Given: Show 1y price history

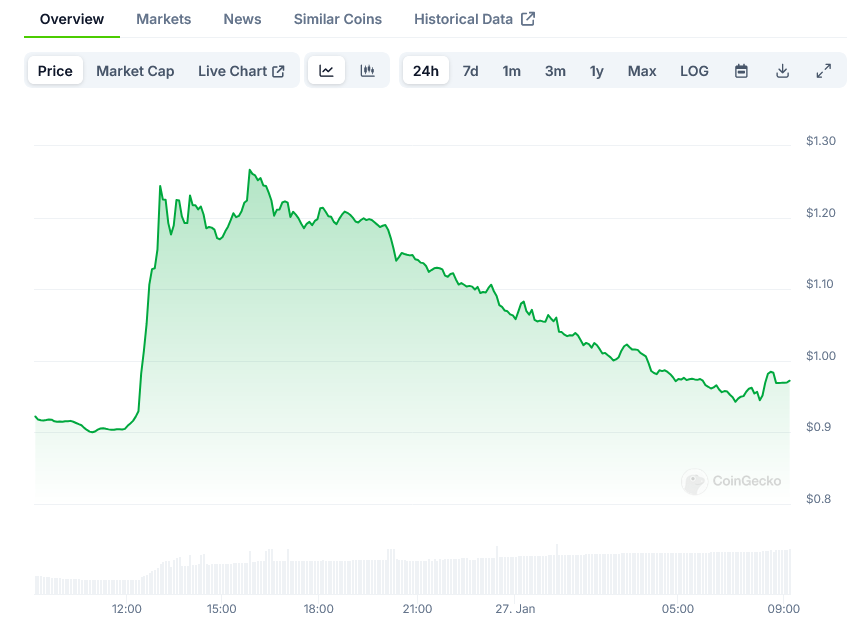Looking at the screenshot, I should pos(597,71).
